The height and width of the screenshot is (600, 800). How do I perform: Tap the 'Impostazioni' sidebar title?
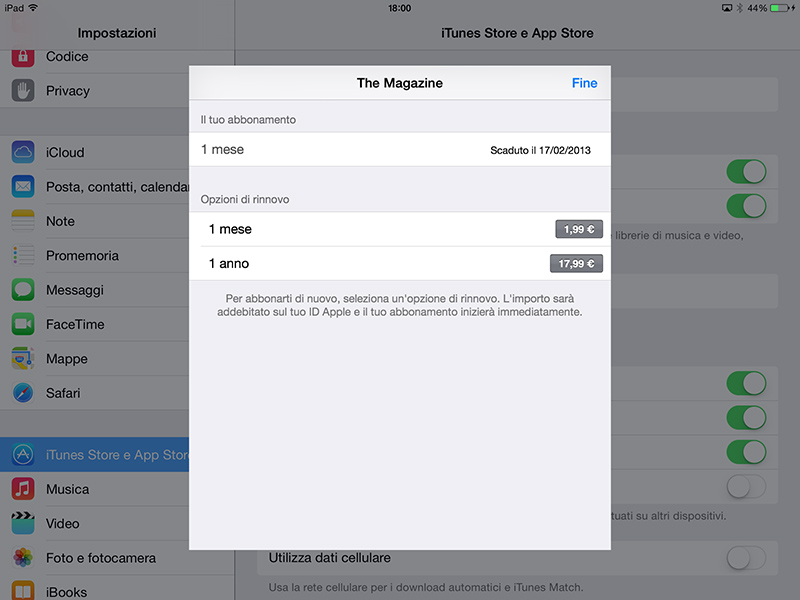point(117,33)
